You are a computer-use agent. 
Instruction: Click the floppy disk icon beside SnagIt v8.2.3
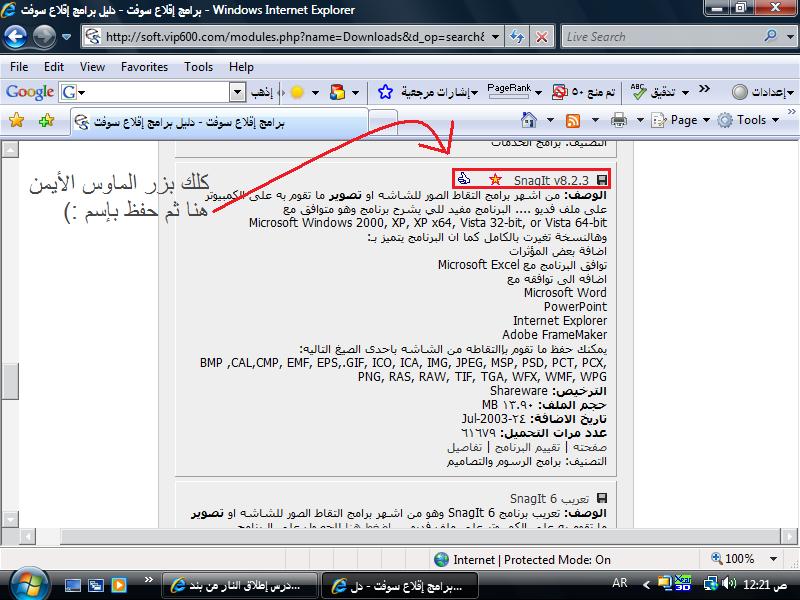click(x=602, y=180)
